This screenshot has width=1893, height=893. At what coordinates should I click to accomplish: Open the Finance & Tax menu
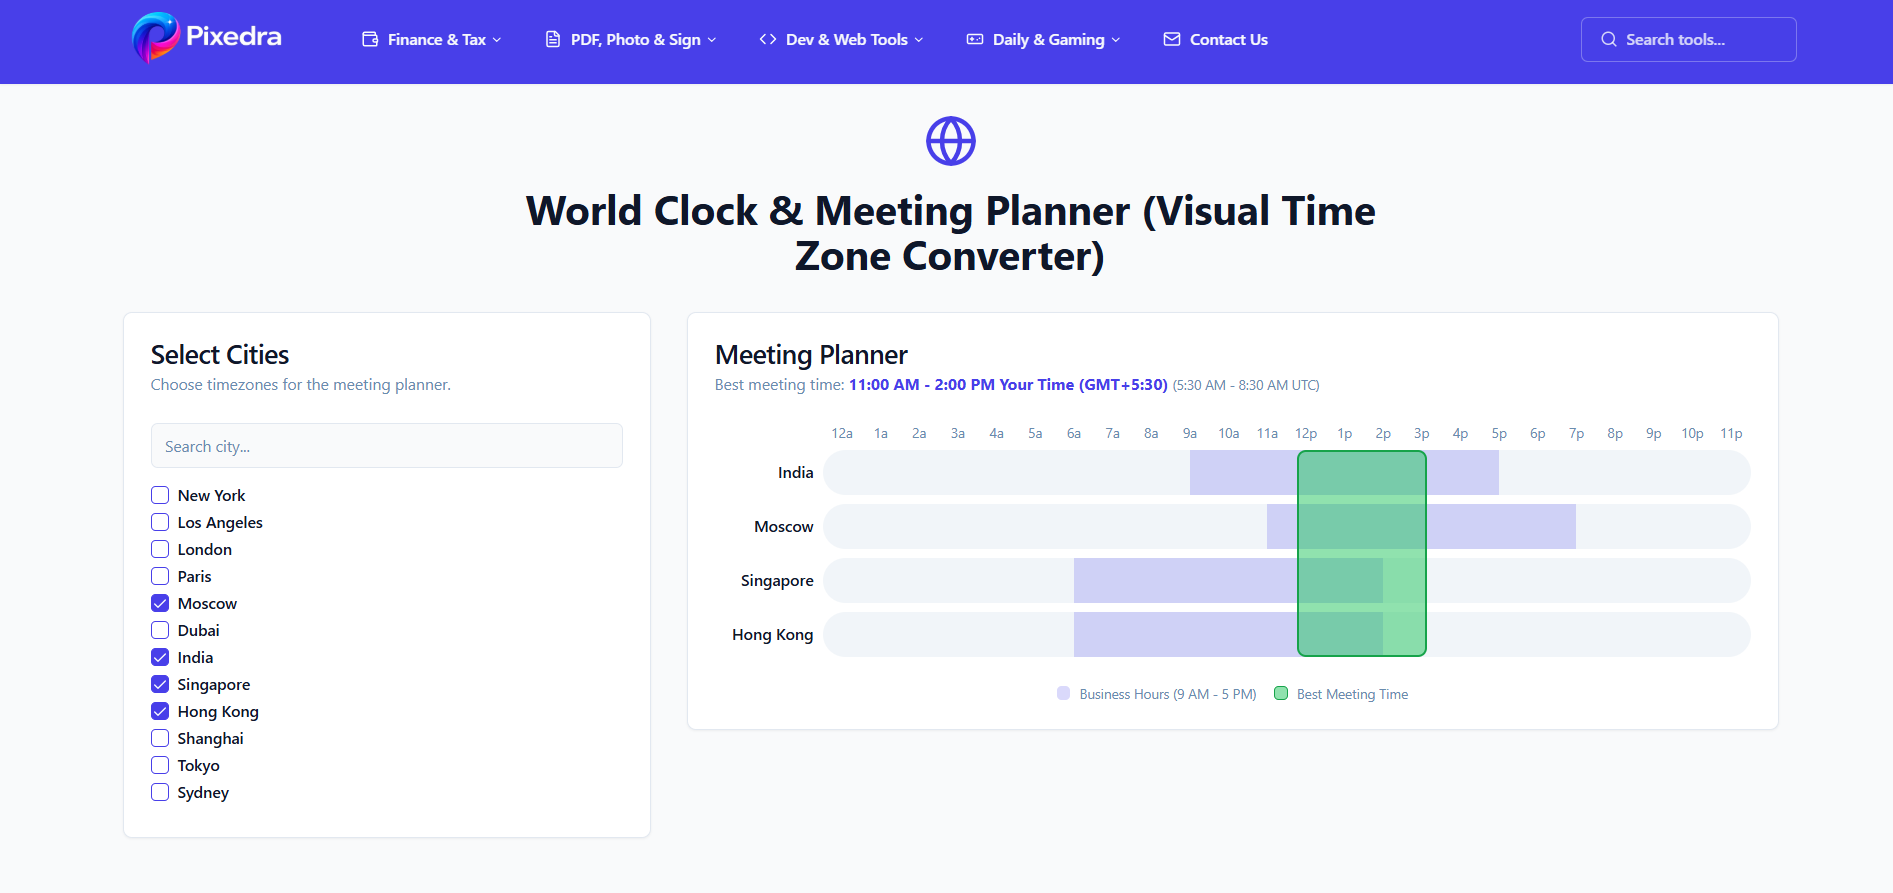click(x=432, y=40)
